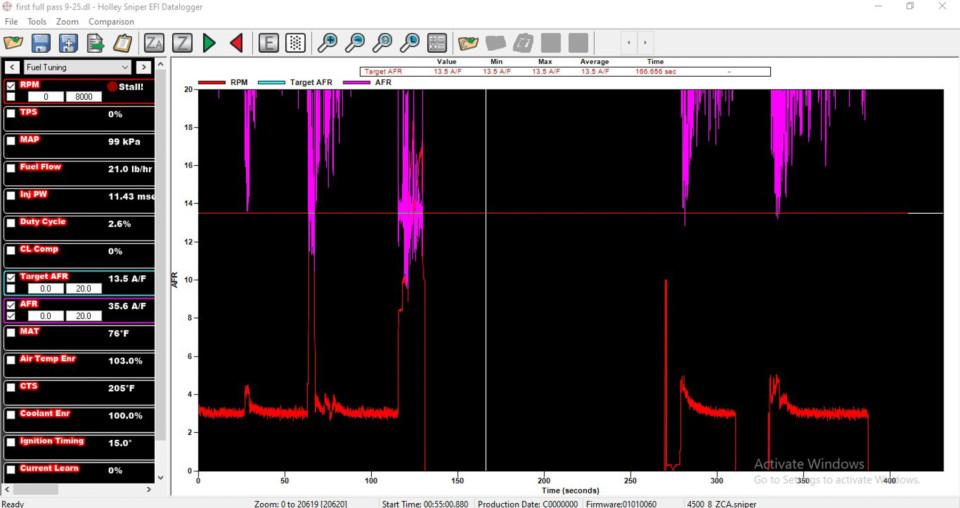Click the Air Temp Enr label
Viewport: 960px width, 508px height.
(47, 359)
